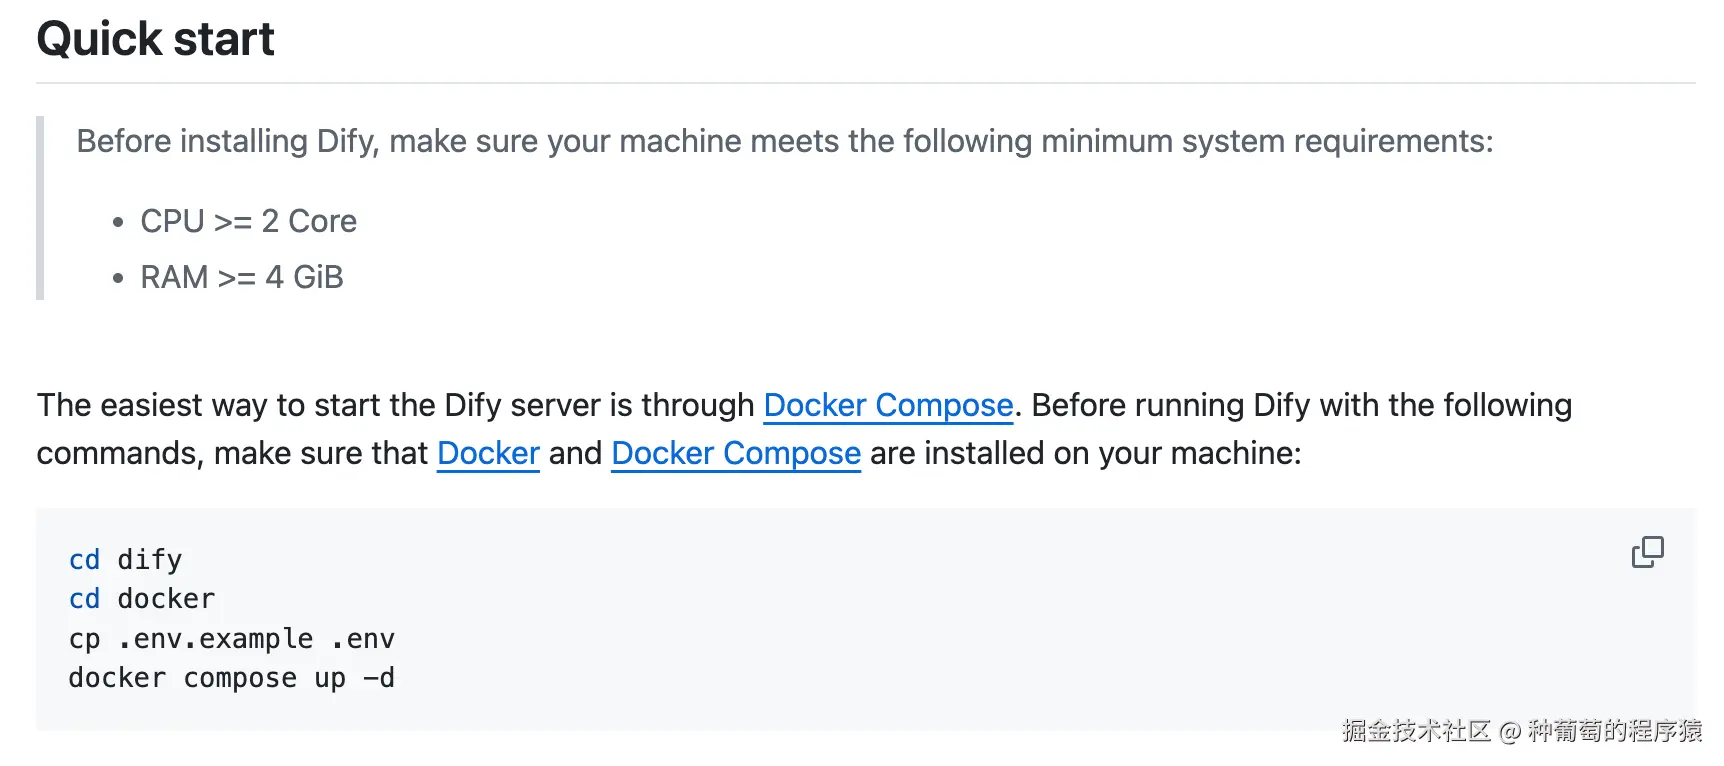1724x766 pixels.
Task: Click the horizontal rule below Quick start
Action: pyautogui.click(x=866, y=83)
